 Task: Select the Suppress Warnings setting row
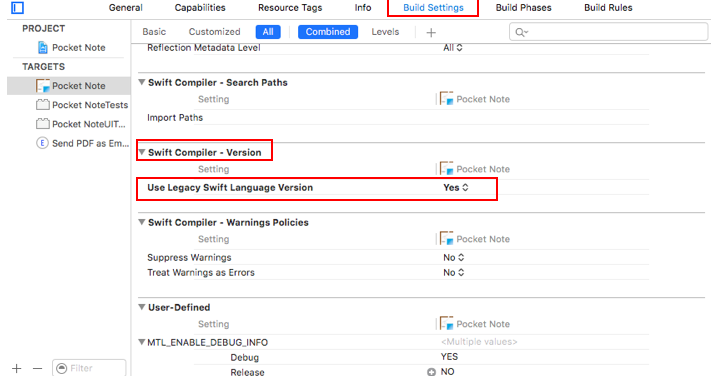(394, 257)
